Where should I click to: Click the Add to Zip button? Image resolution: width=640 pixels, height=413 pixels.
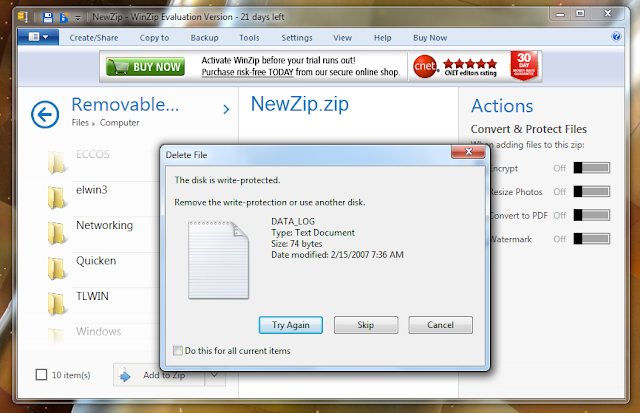[159, 375]
